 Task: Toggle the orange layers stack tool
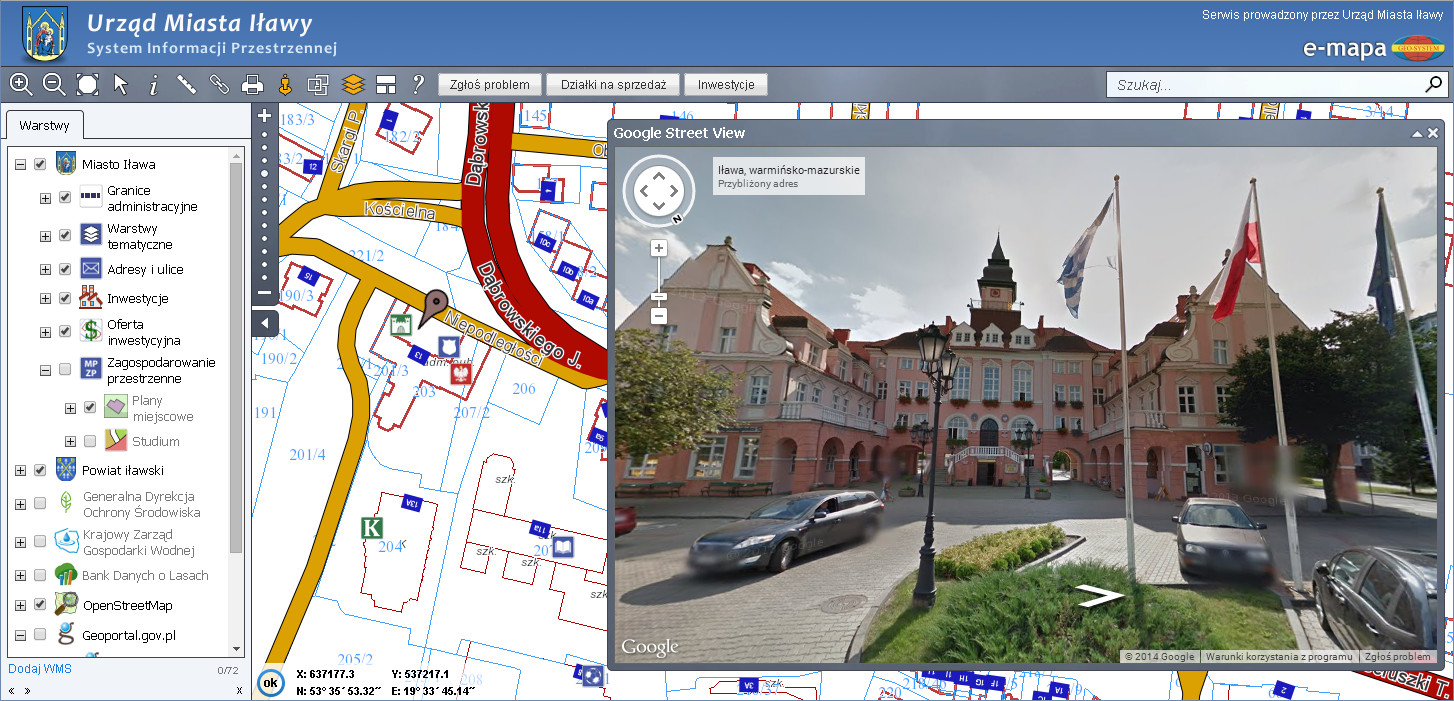click(x=352, y=85)
